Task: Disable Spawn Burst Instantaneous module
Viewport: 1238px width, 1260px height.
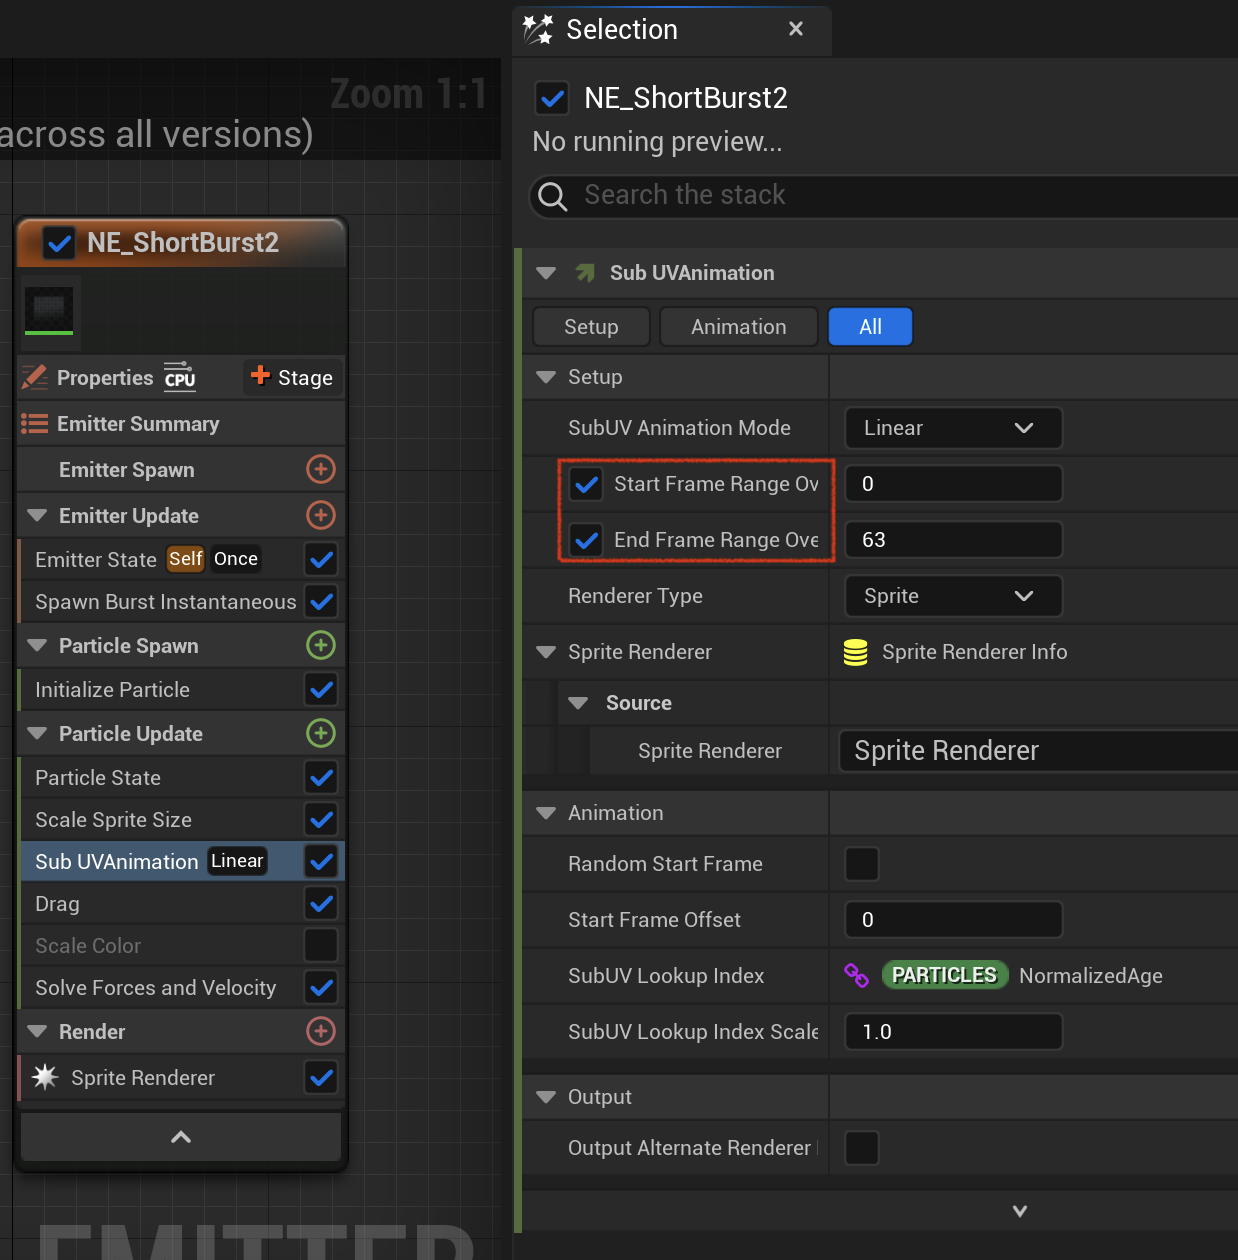Action: (321, 601)
